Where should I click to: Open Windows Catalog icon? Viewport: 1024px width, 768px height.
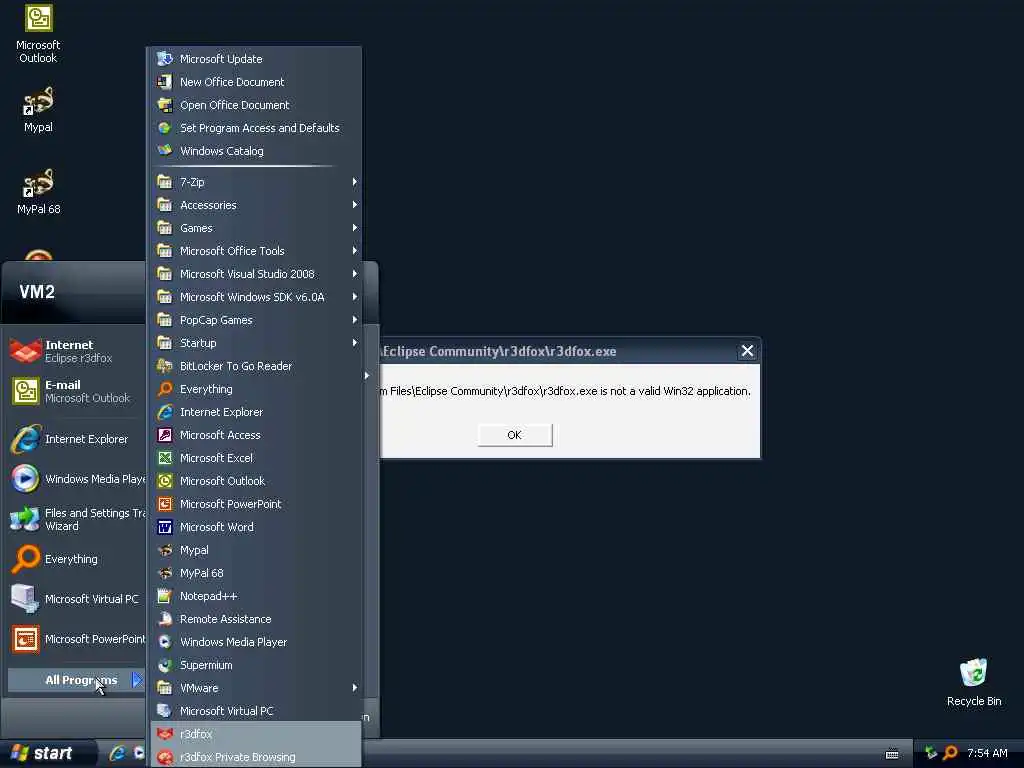(165, 151)
